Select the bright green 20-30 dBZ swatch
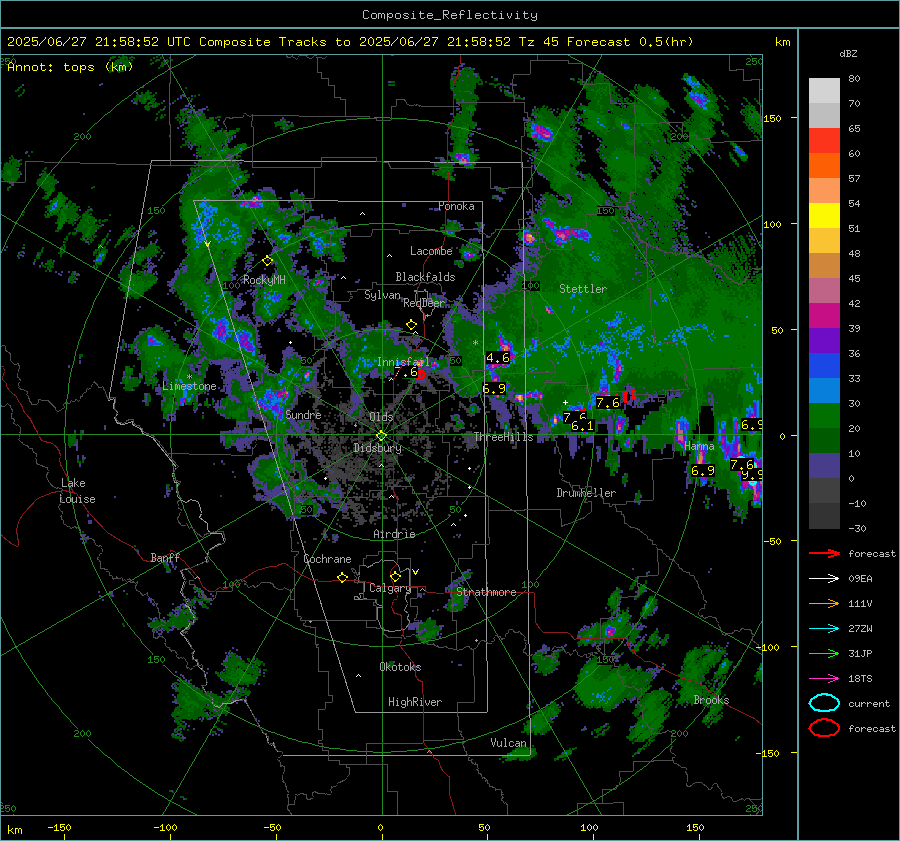This screenshot has width=900, height=841. click(824, 416)
